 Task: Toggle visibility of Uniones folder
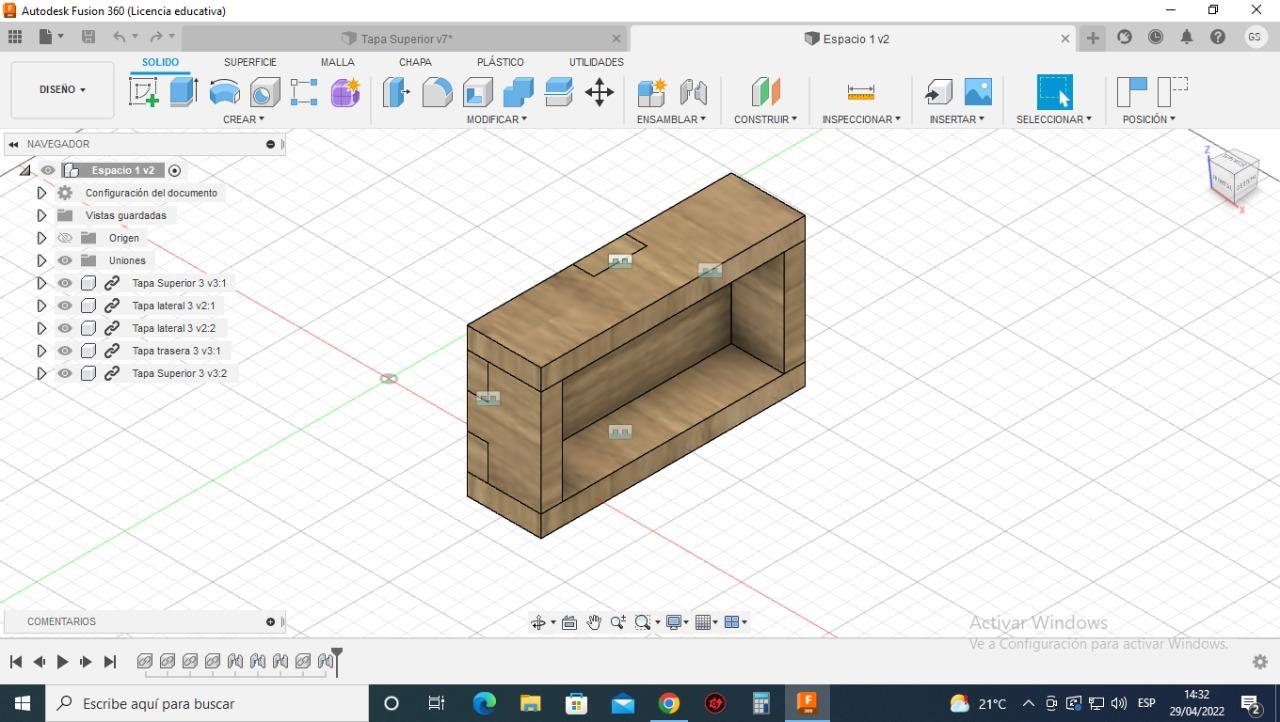(x=65, y=260)
